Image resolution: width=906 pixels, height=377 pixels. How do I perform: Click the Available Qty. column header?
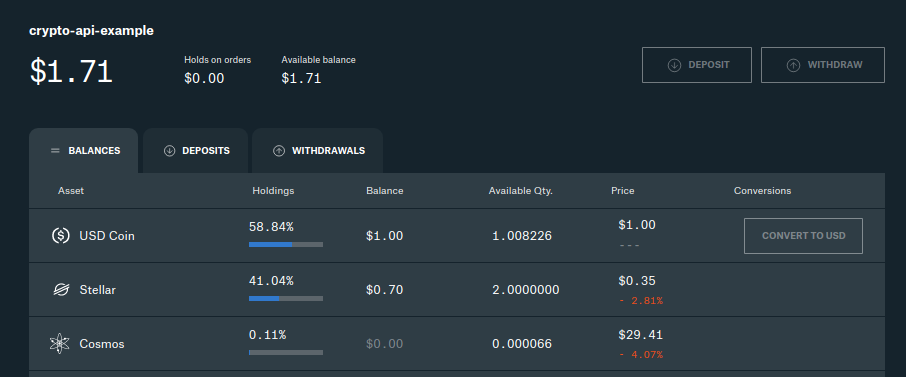coord(521,191)
